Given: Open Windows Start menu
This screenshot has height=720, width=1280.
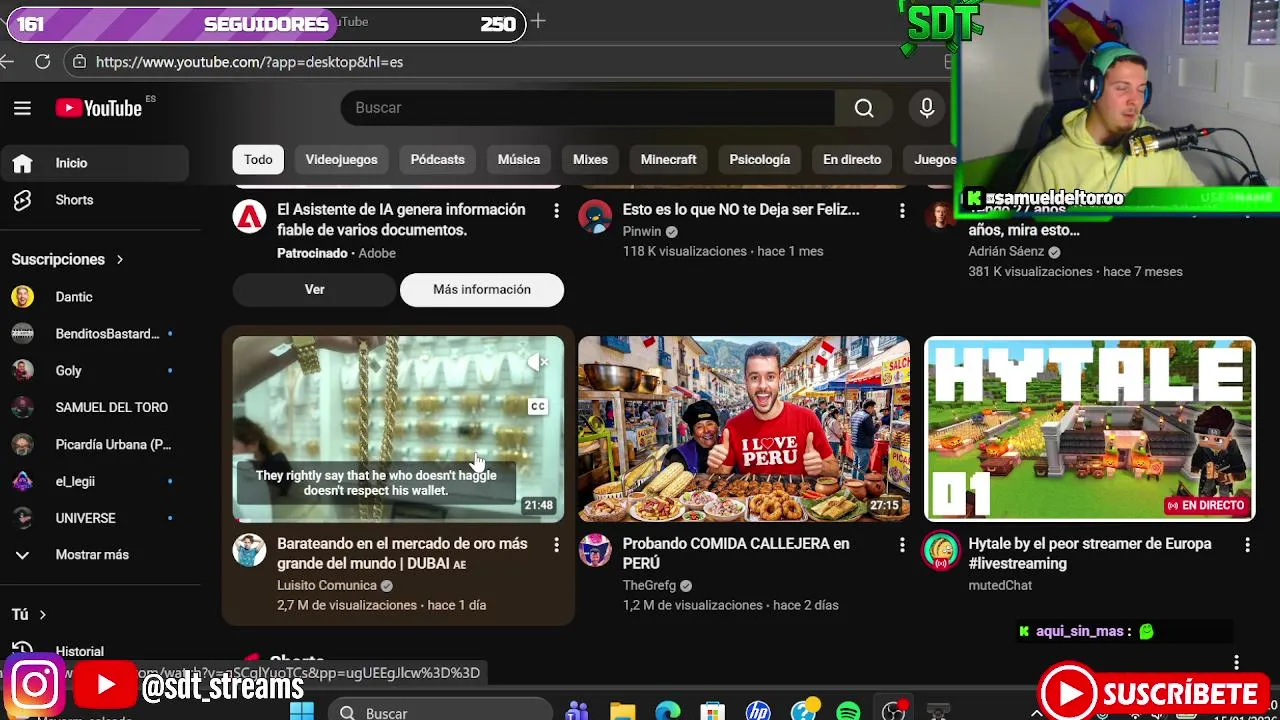Looking at the screenshot, I should tap(302, 712).
